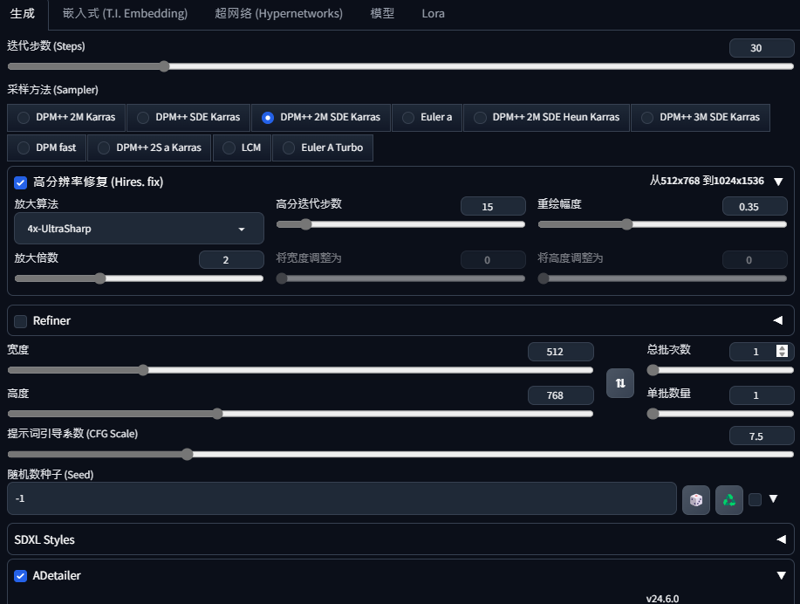Pick the LCM sampler option

(242, 148)
